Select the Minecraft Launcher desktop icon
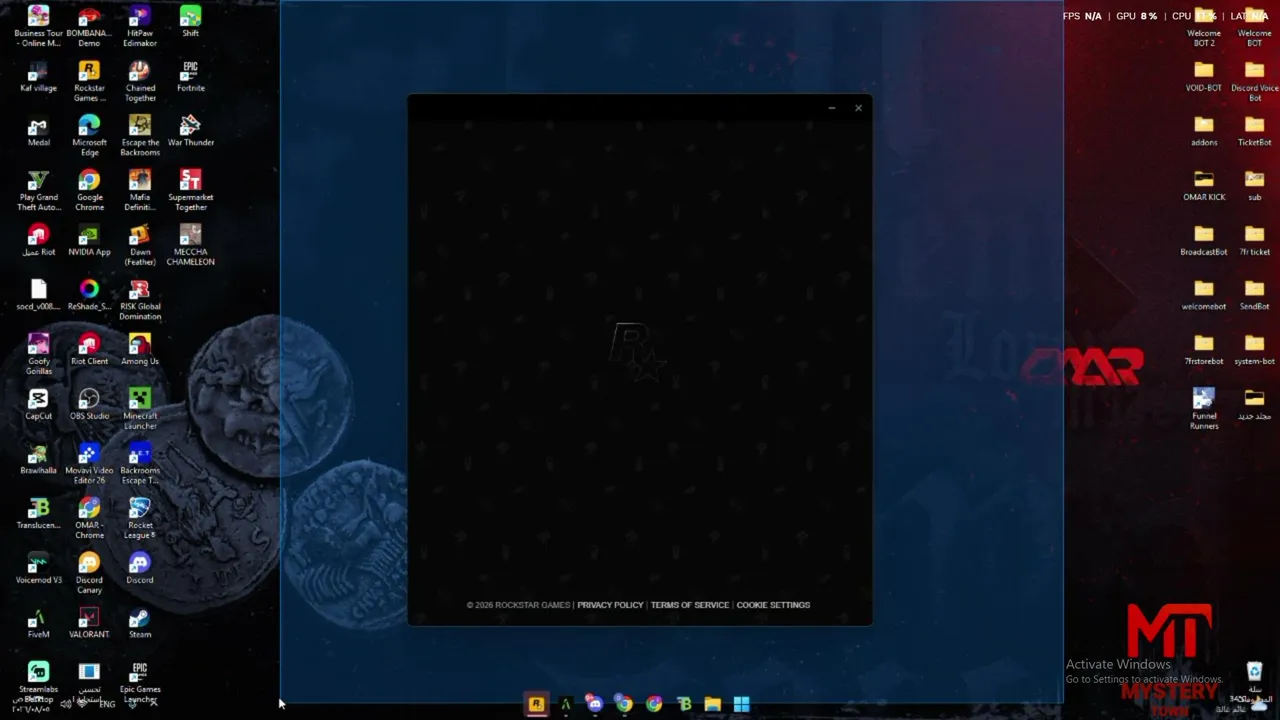Viewport: 1280px width, 720px height. click(140, 409)
